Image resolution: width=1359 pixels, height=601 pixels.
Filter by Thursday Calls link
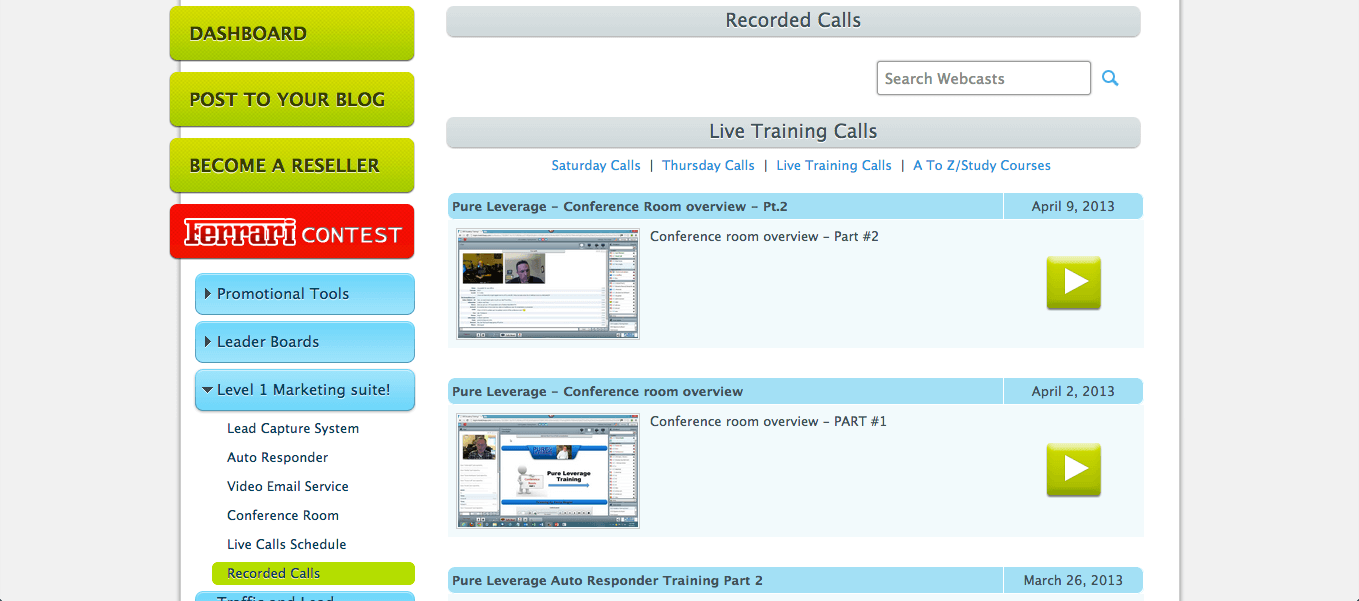point(708,165)
